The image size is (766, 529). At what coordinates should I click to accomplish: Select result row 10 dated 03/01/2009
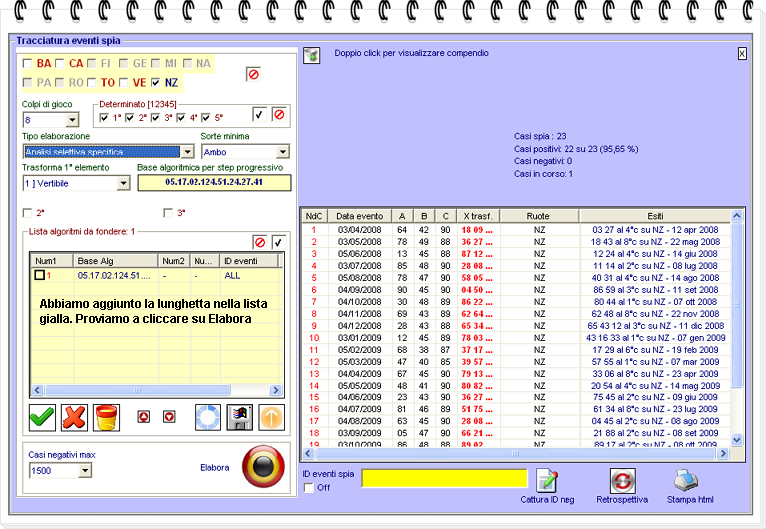(x=516, y=338)
